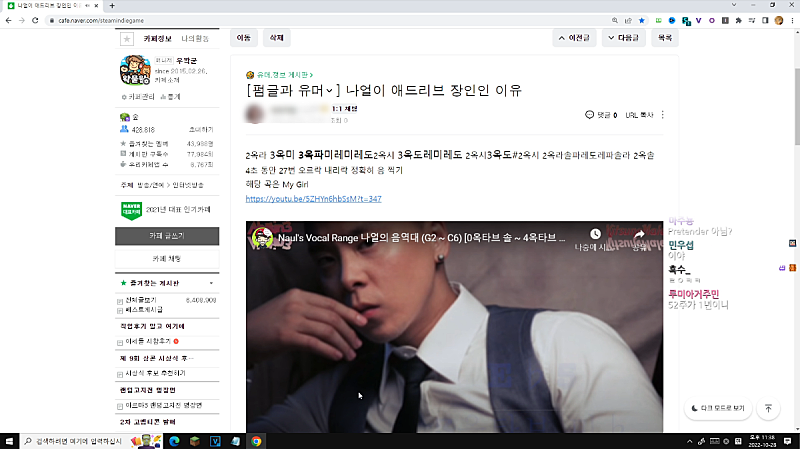Image resolution: width=800 pixels, height=449 pixels.
Task: Click the Watch later clock icon
Action: coord(595,234)
